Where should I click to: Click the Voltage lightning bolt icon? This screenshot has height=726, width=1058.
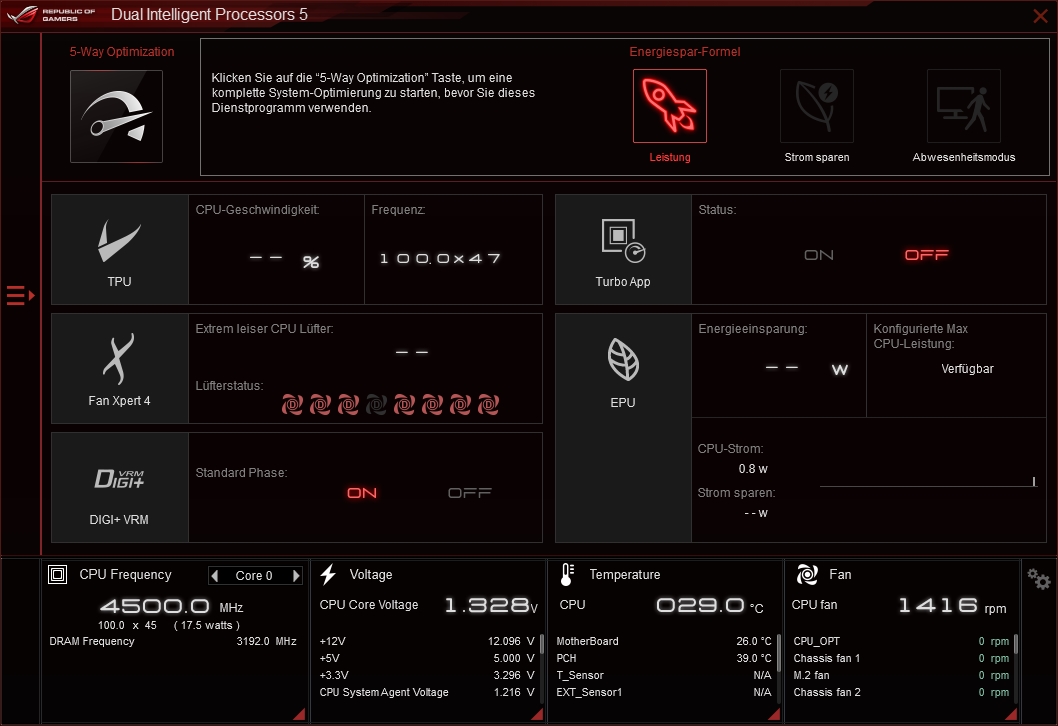pos(328,575)
